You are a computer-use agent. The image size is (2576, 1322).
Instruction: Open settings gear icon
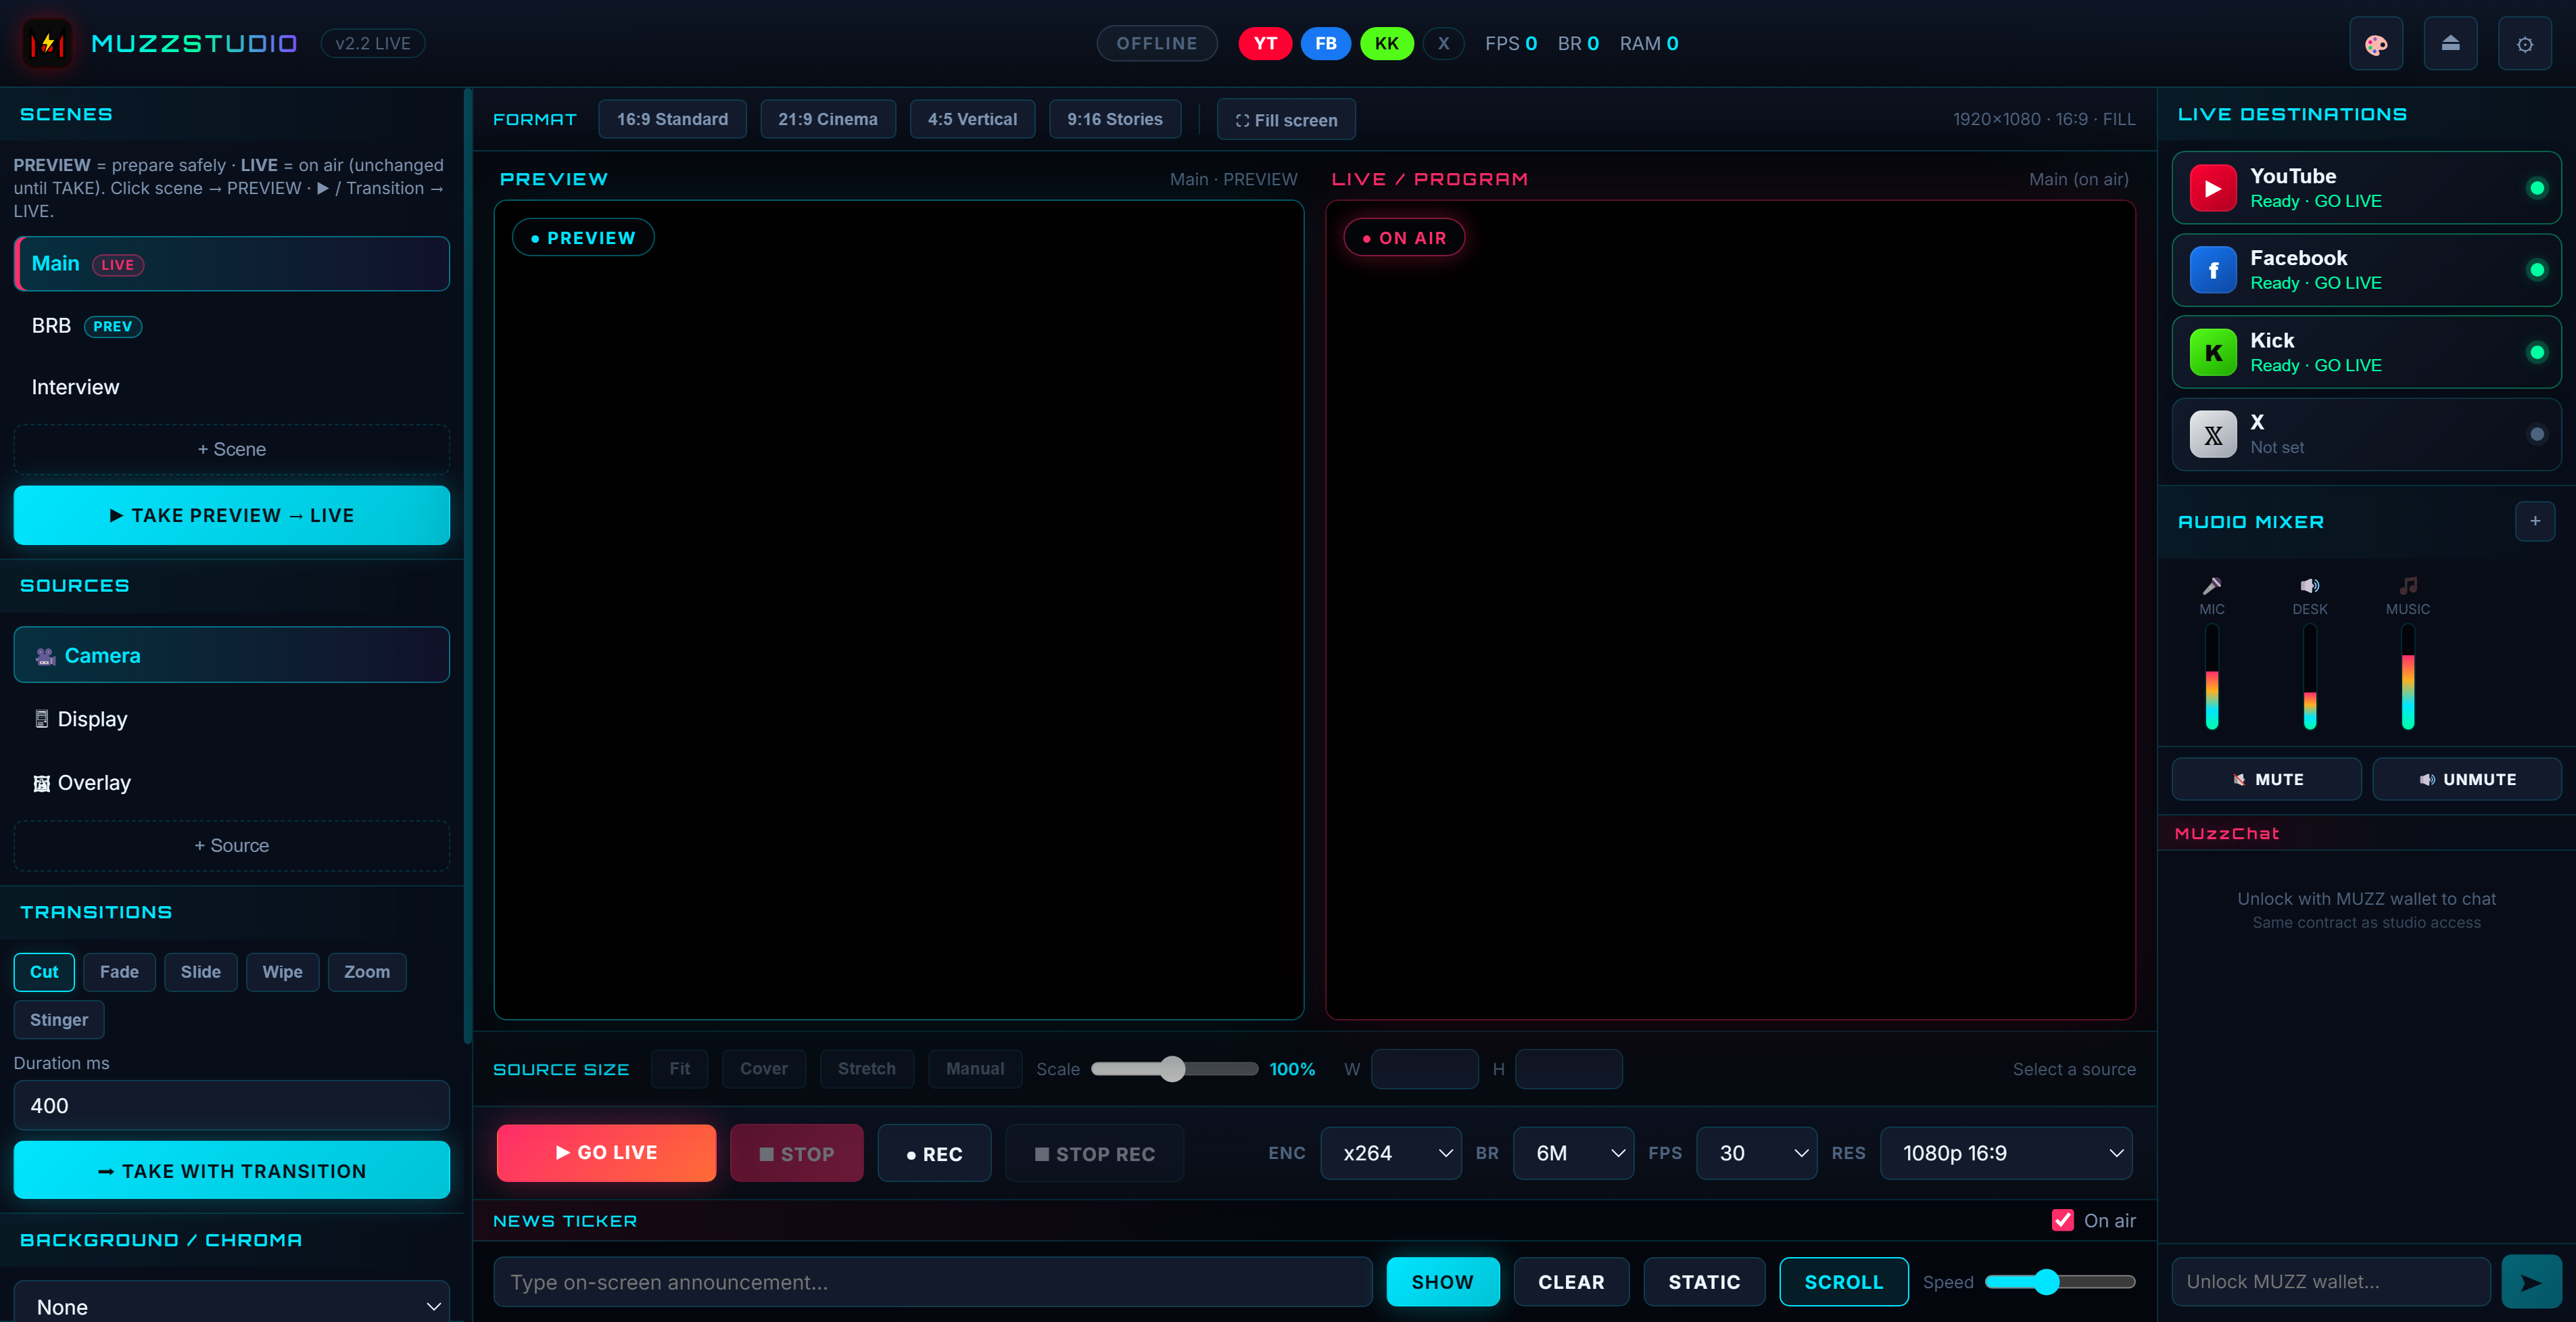2524,44
